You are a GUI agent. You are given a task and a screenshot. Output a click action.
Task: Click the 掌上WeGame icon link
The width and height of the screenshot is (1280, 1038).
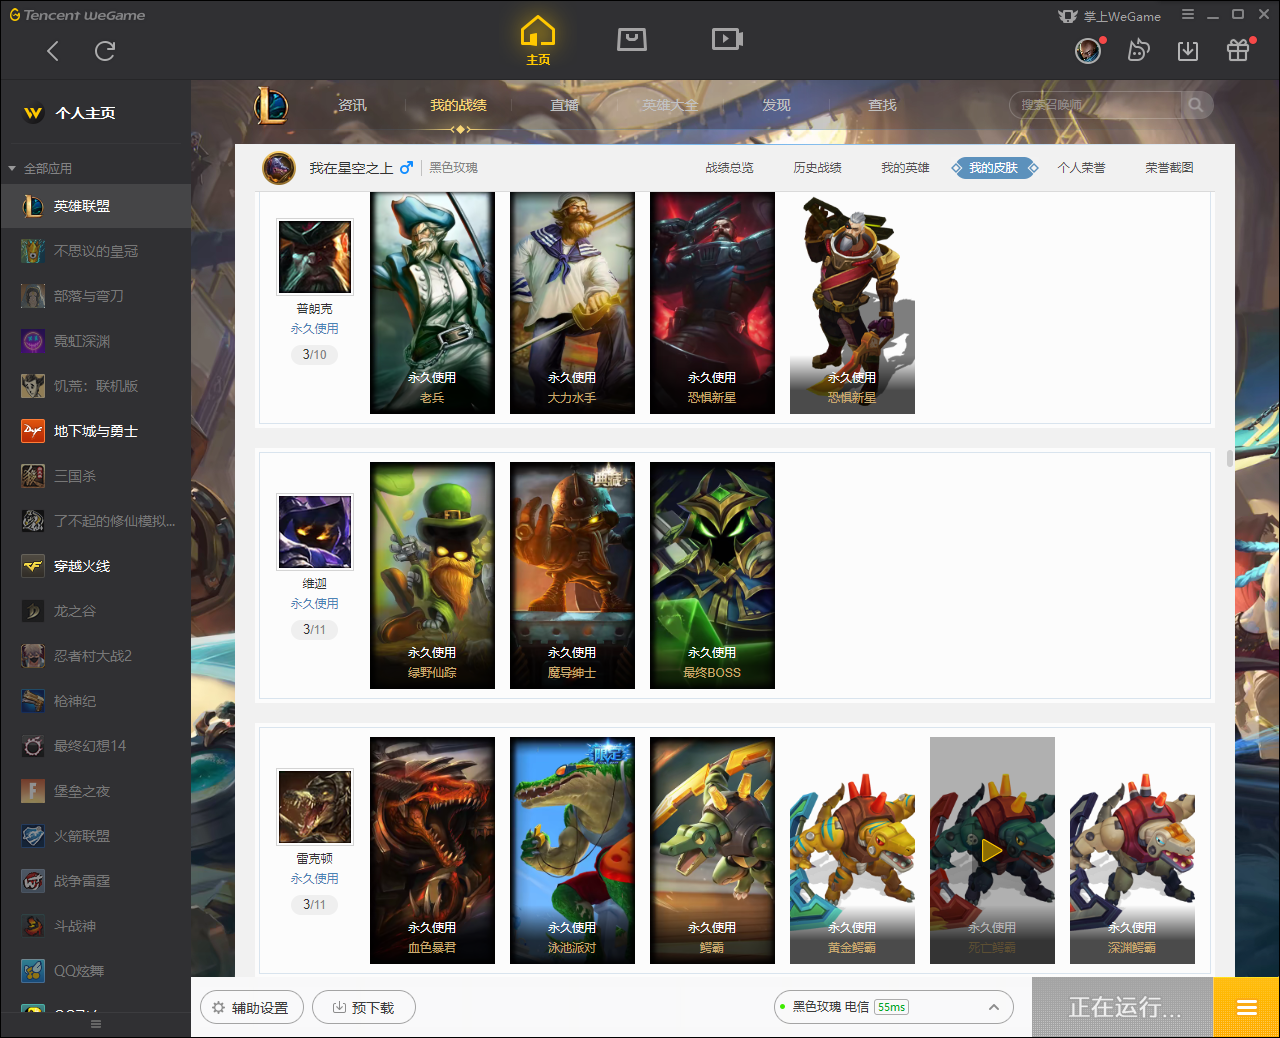1109,16
